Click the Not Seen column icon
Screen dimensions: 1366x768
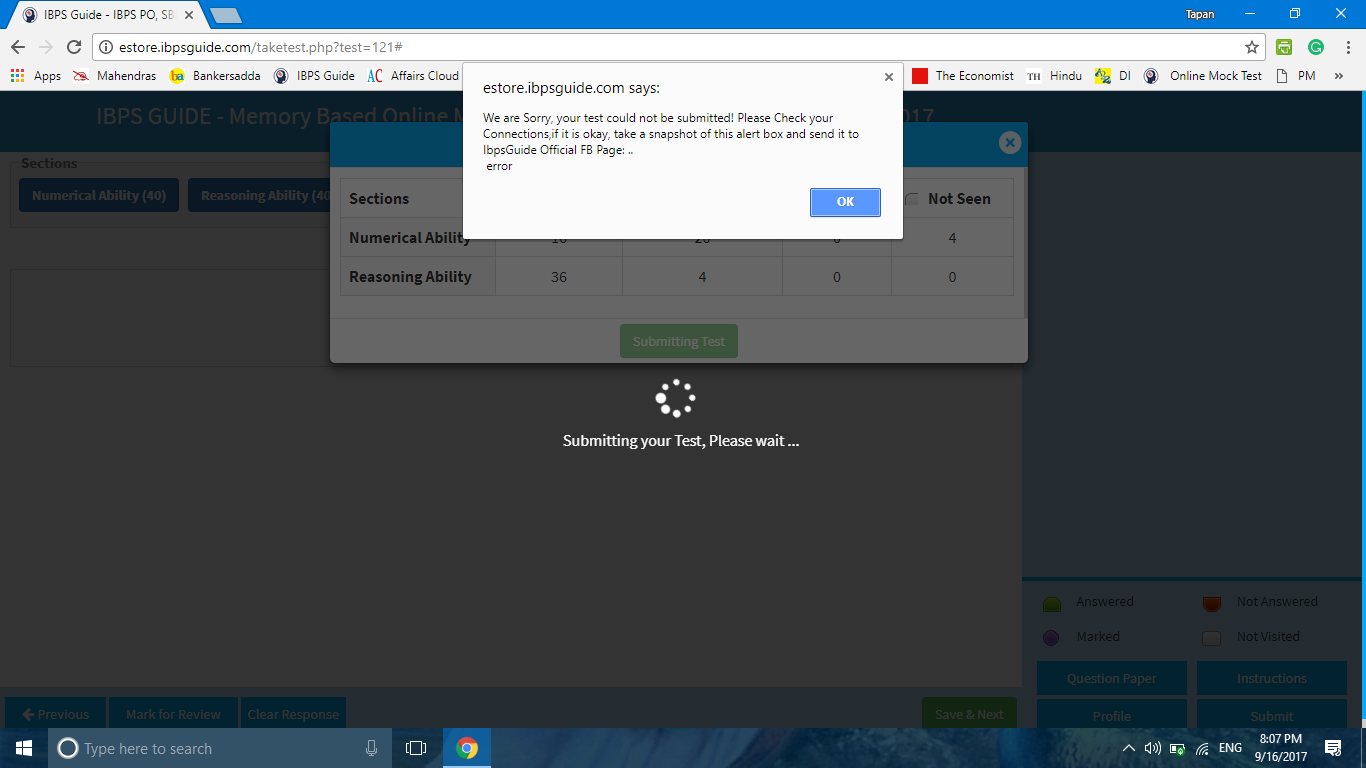tap(912, 199)
